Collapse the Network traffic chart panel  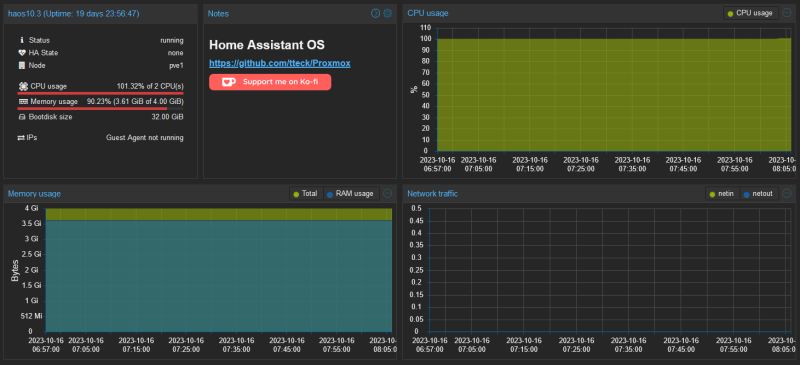tap(787, 193)
